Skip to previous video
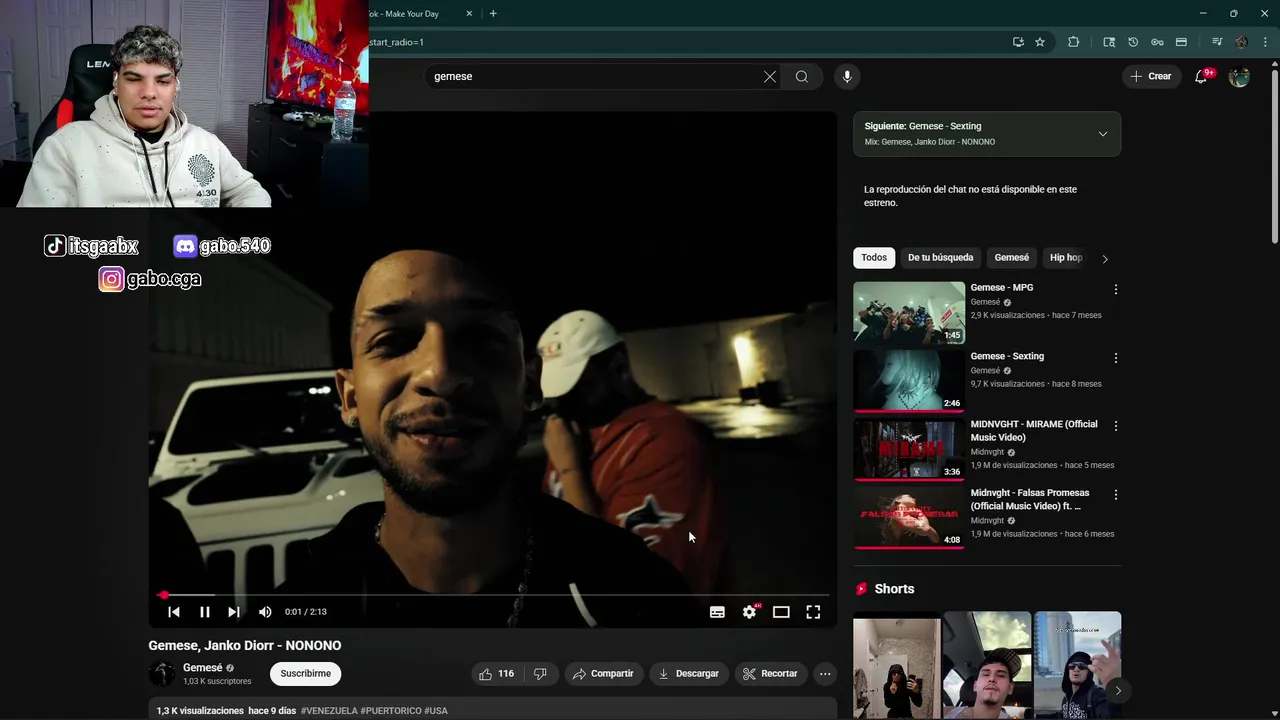1280x720 pixels. click(174, 612)
